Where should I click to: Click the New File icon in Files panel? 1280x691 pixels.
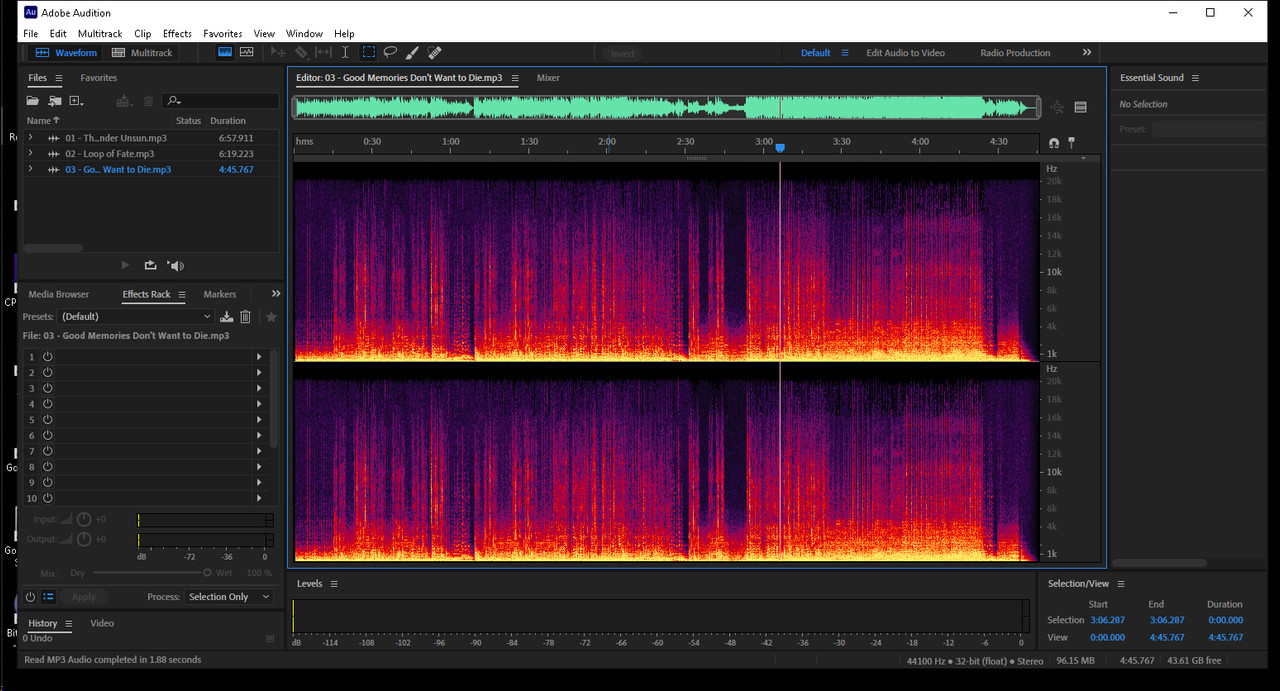[77, 101]
